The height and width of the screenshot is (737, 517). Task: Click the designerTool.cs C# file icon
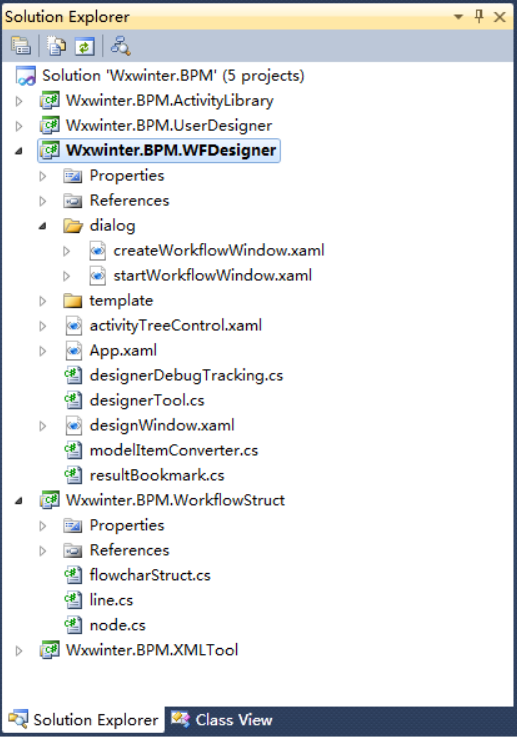pyautogui.click(x=73, y=400)
